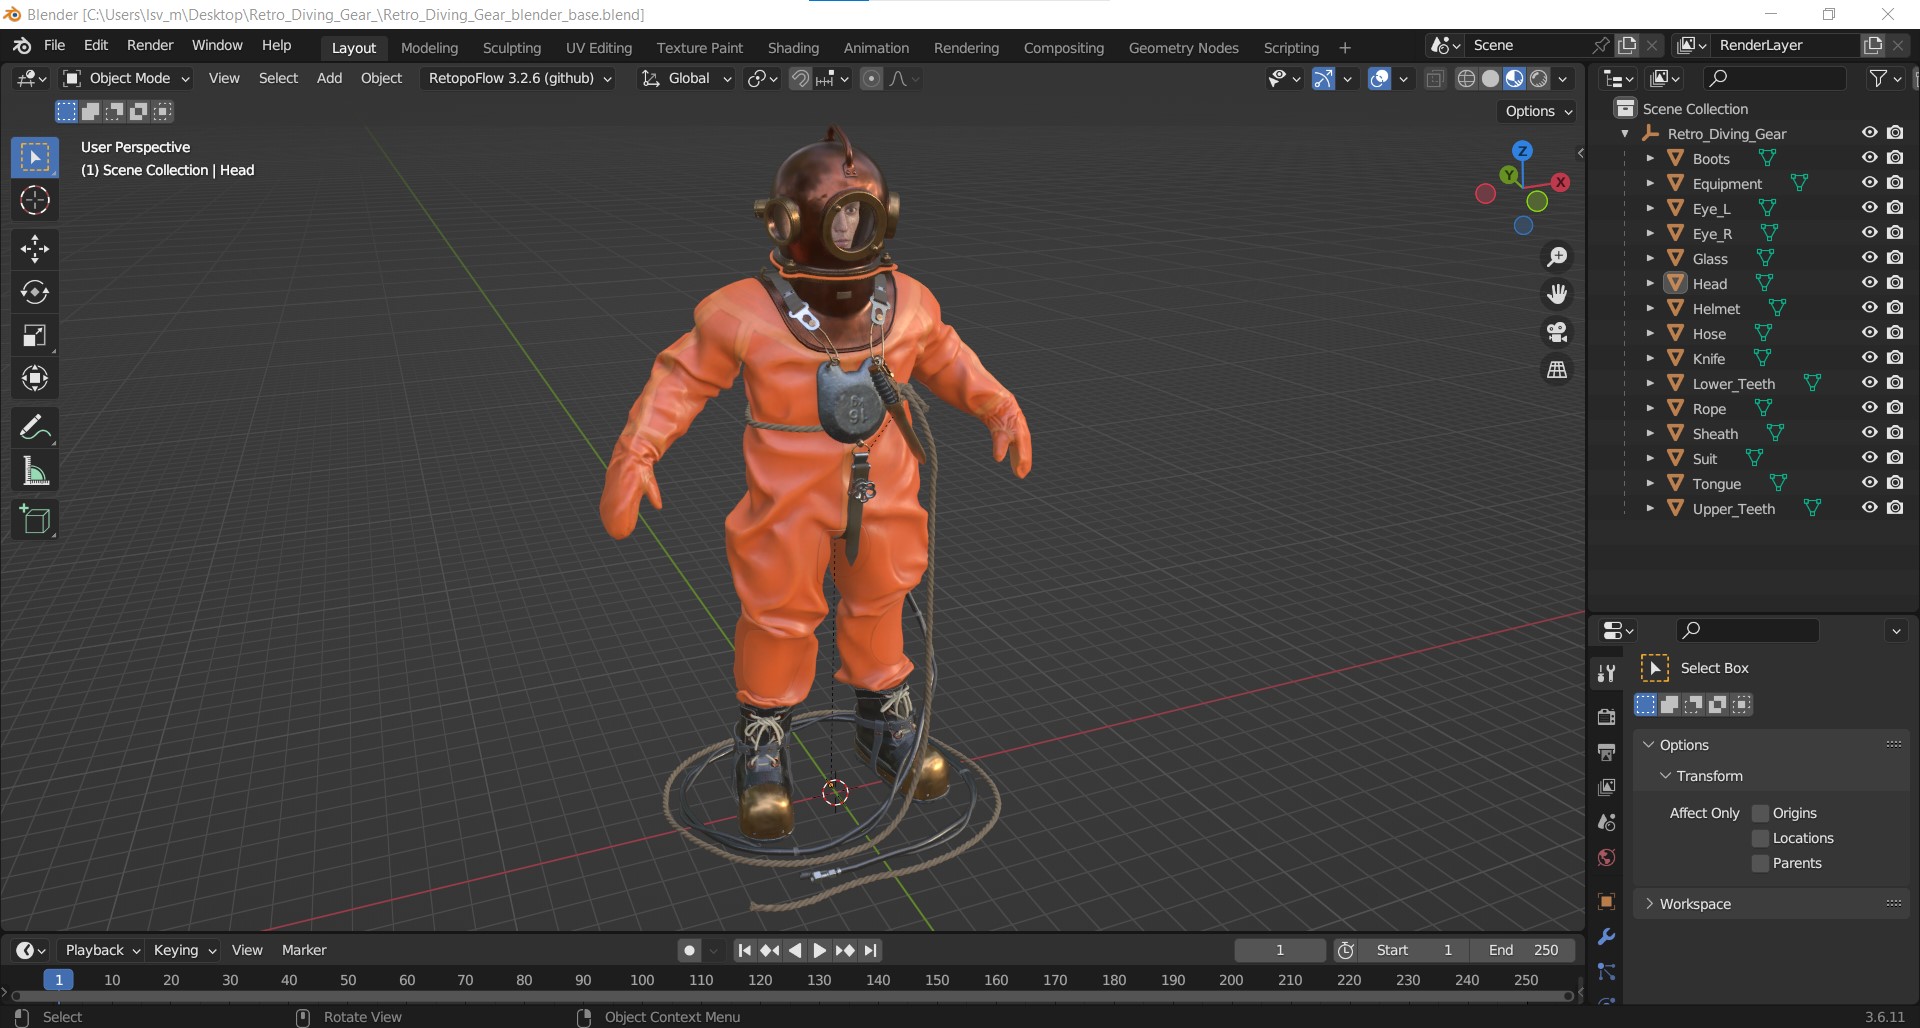Open RetopoFlow 3.2.6 dropdown menu
Screen dimensions: 1920x1028
(x=519, y=78)
